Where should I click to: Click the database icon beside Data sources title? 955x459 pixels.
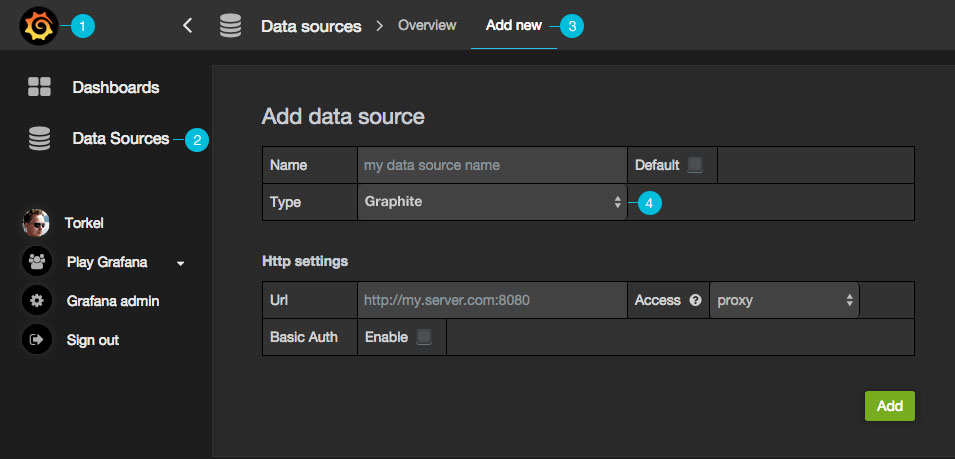coord(231,26)
